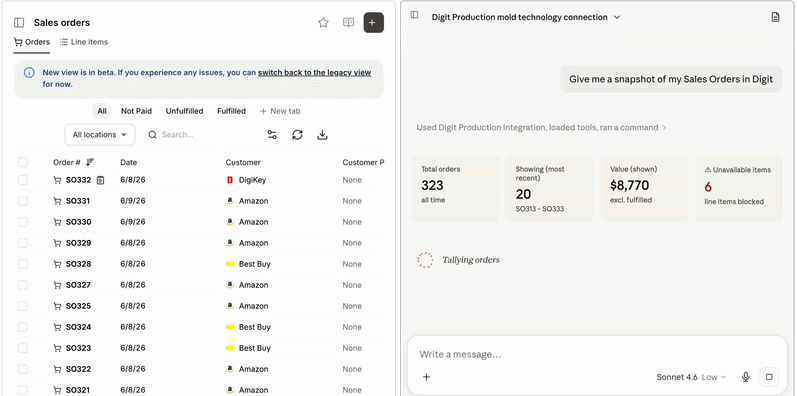This screenshot has width=797, height=396.
Task: Open the filter sliders icon
Action: pos(272,135)
